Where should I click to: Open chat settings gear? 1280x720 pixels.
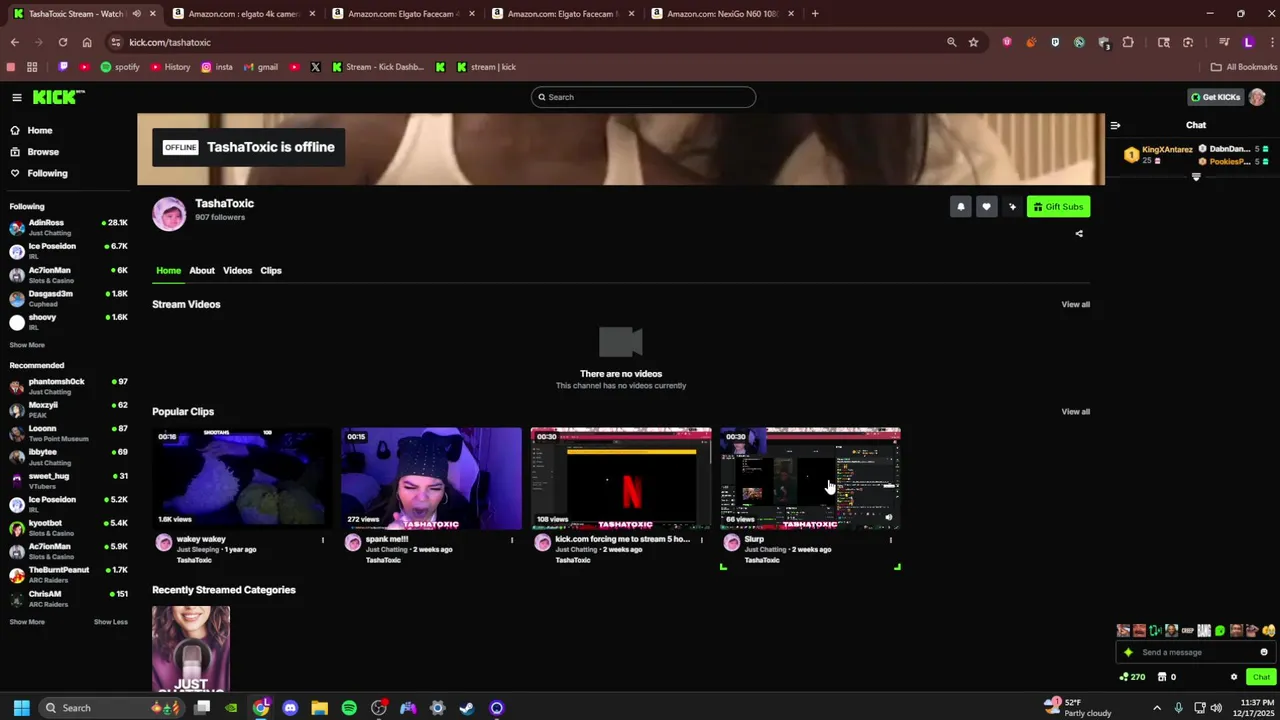(x=1234, y=677)
